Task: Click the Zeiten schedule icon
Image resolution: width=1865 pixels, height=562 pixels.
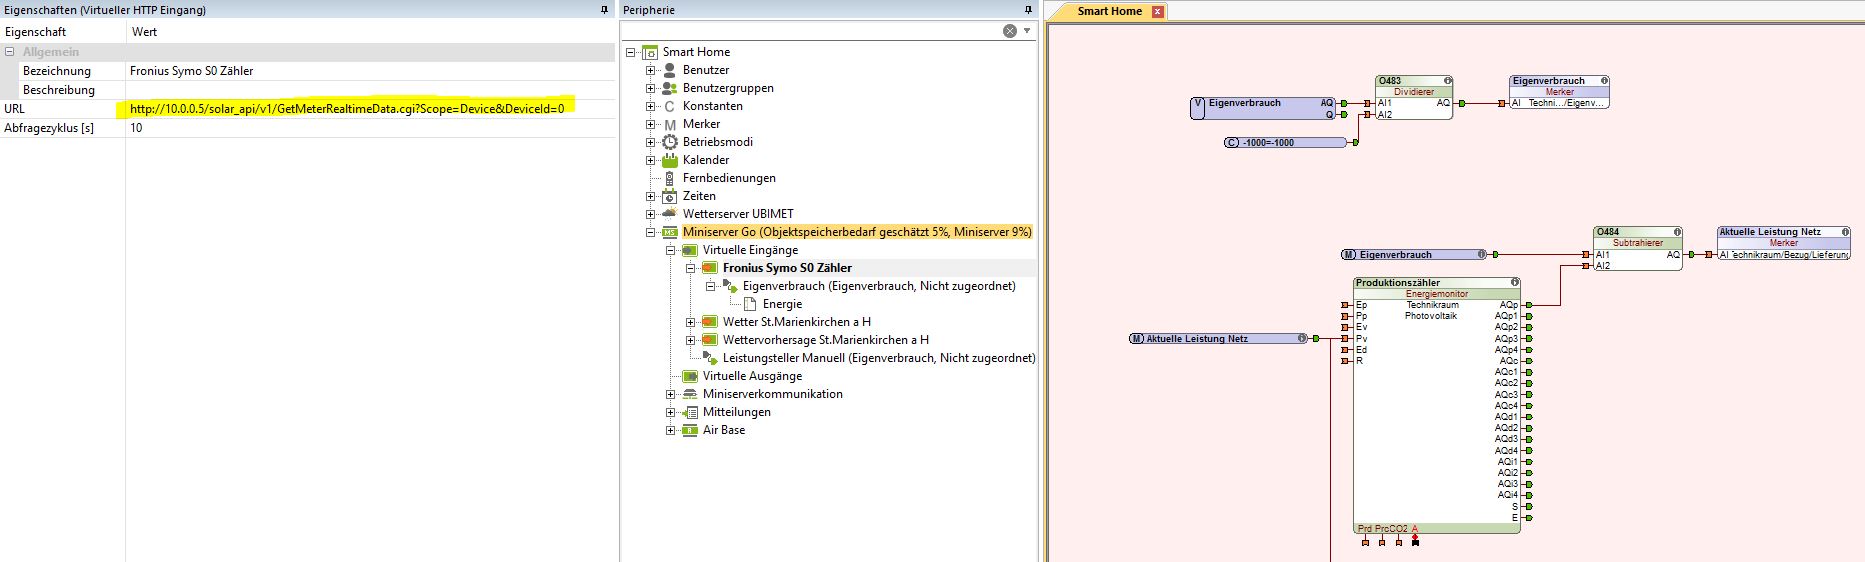Action: (x=670, y=196)
